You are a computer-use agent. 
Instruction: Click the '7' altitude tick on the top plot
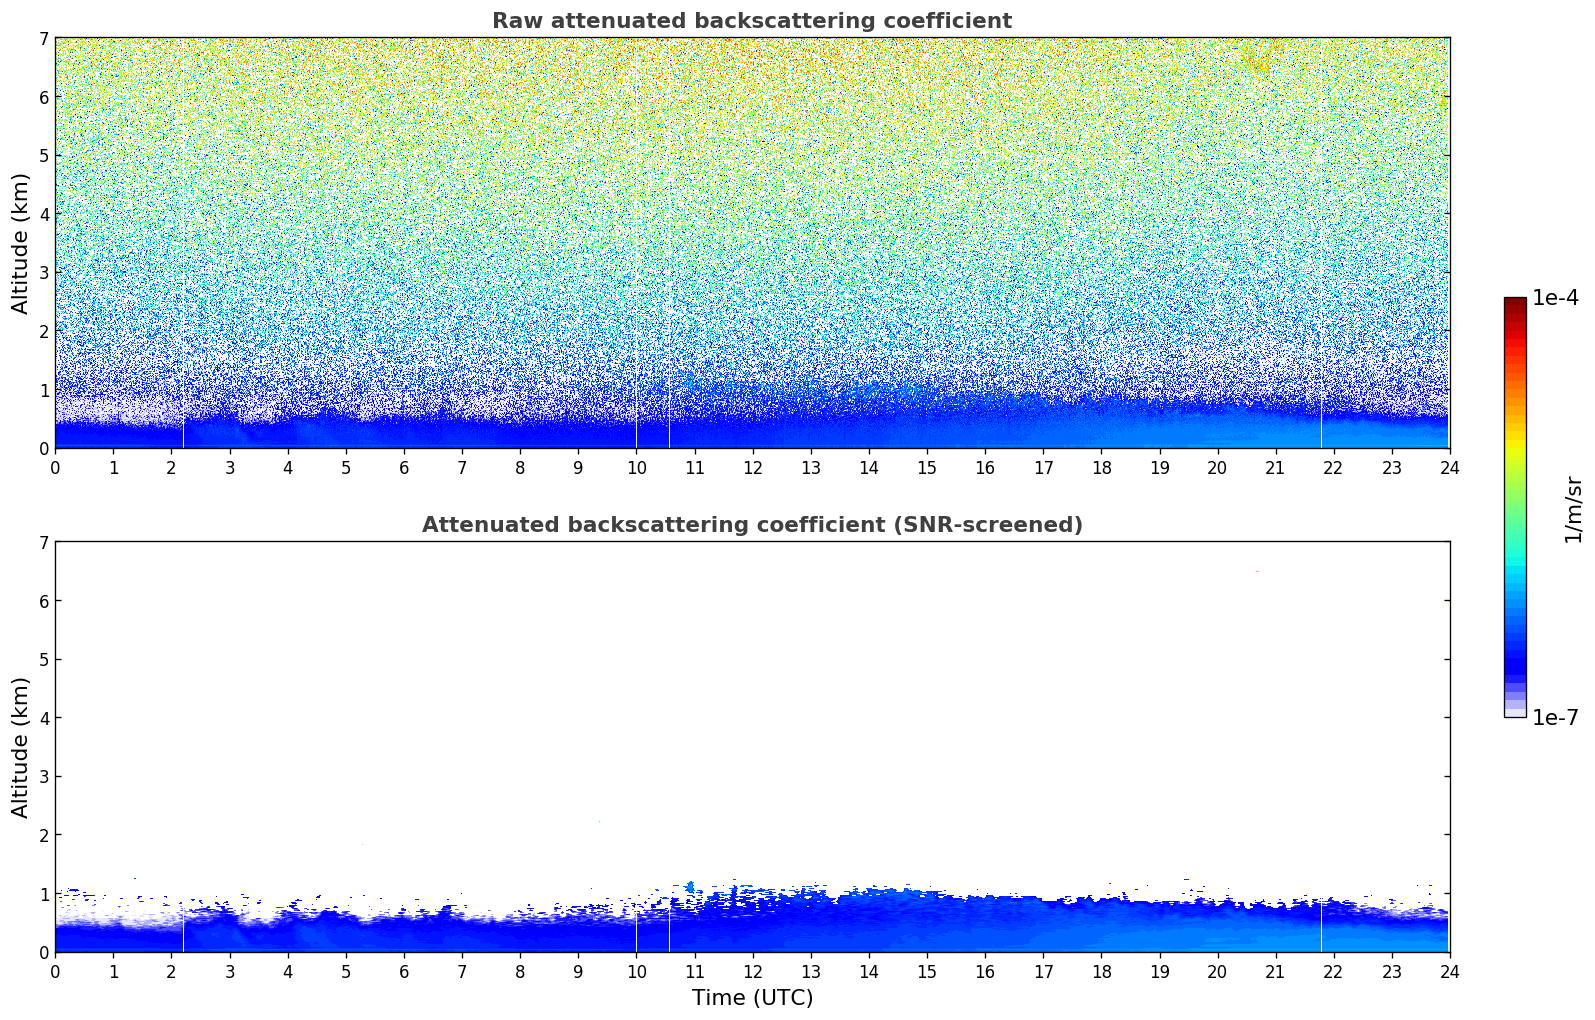click(x=44, y=39)
